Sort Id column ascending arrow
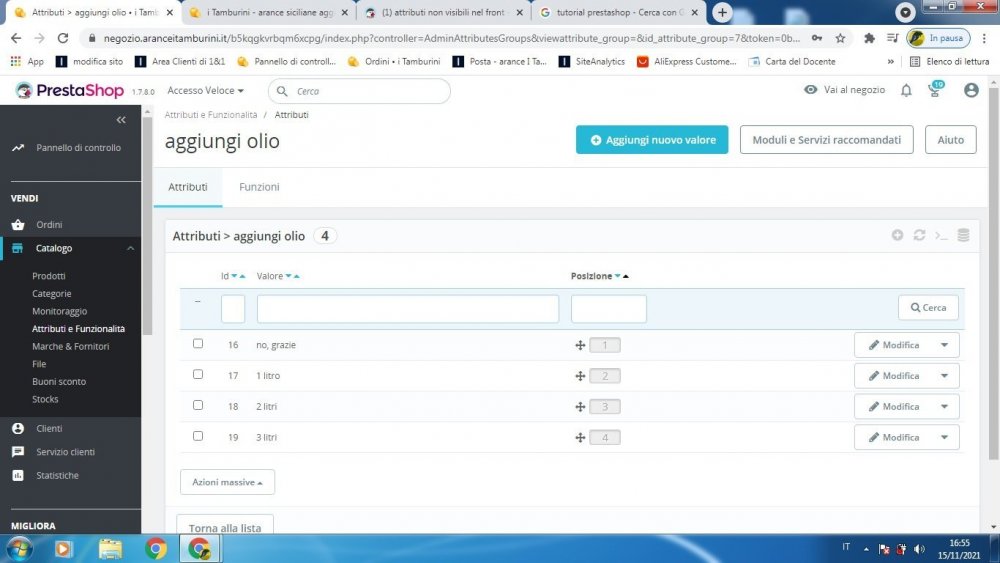 point(242,276)
